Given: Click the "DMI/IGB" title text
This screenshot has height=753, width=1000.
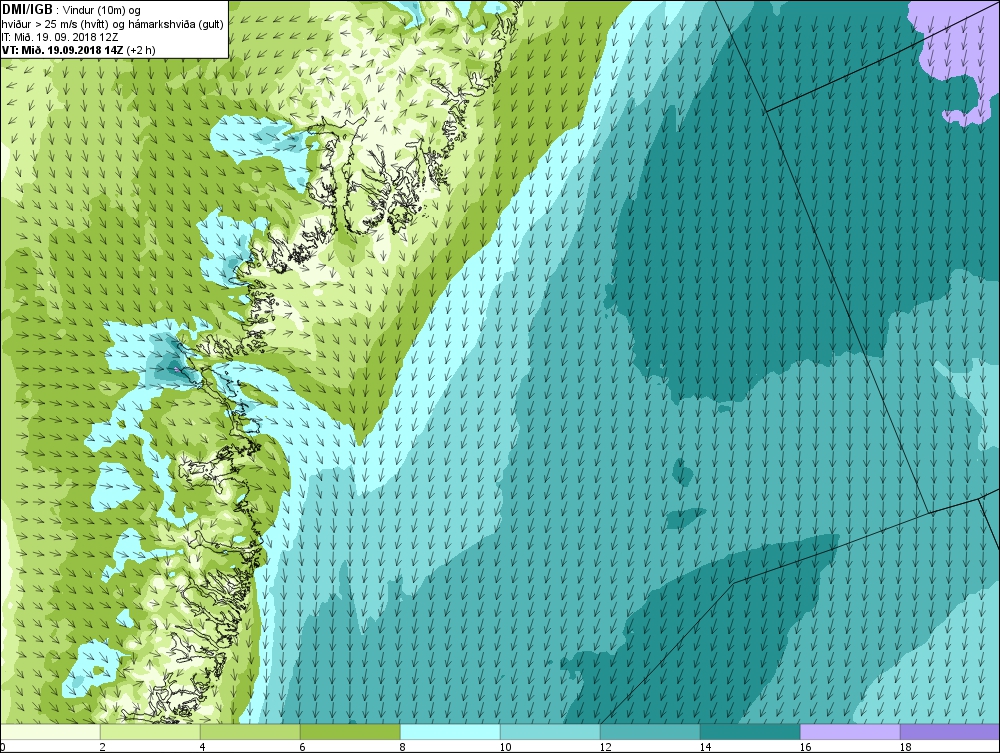Looking at the screenshot, I should tap(27, 10).
